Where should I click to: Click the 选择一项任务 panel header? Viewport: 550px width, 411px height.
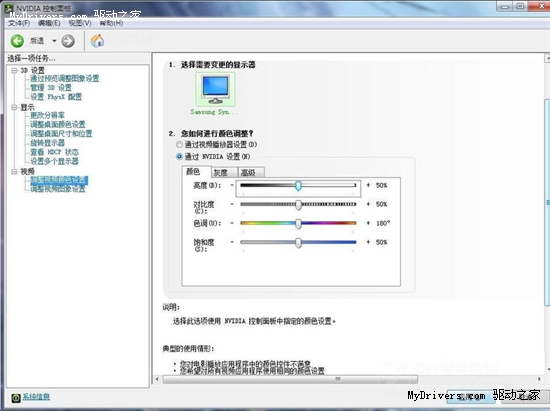(x=31, y=58)
